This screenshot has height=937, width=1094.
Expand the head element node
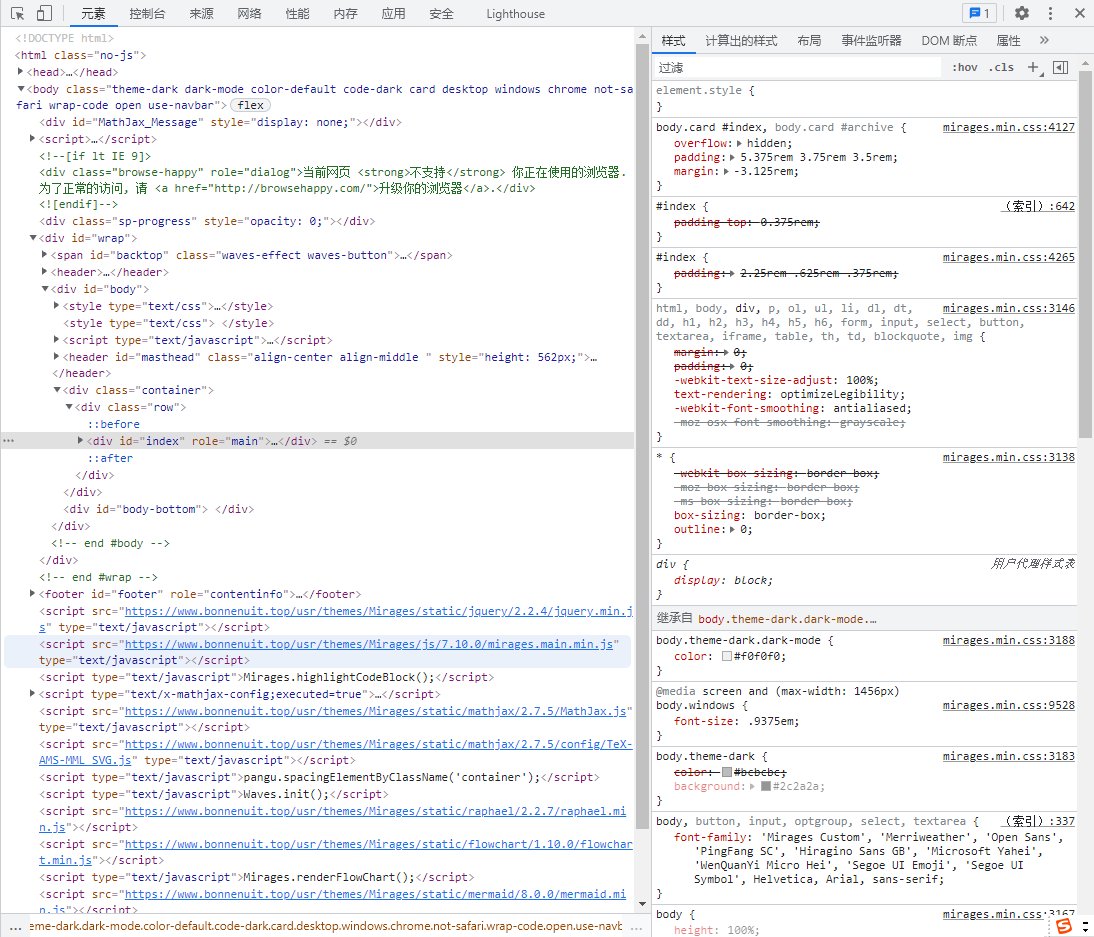(x=20, y=71)
